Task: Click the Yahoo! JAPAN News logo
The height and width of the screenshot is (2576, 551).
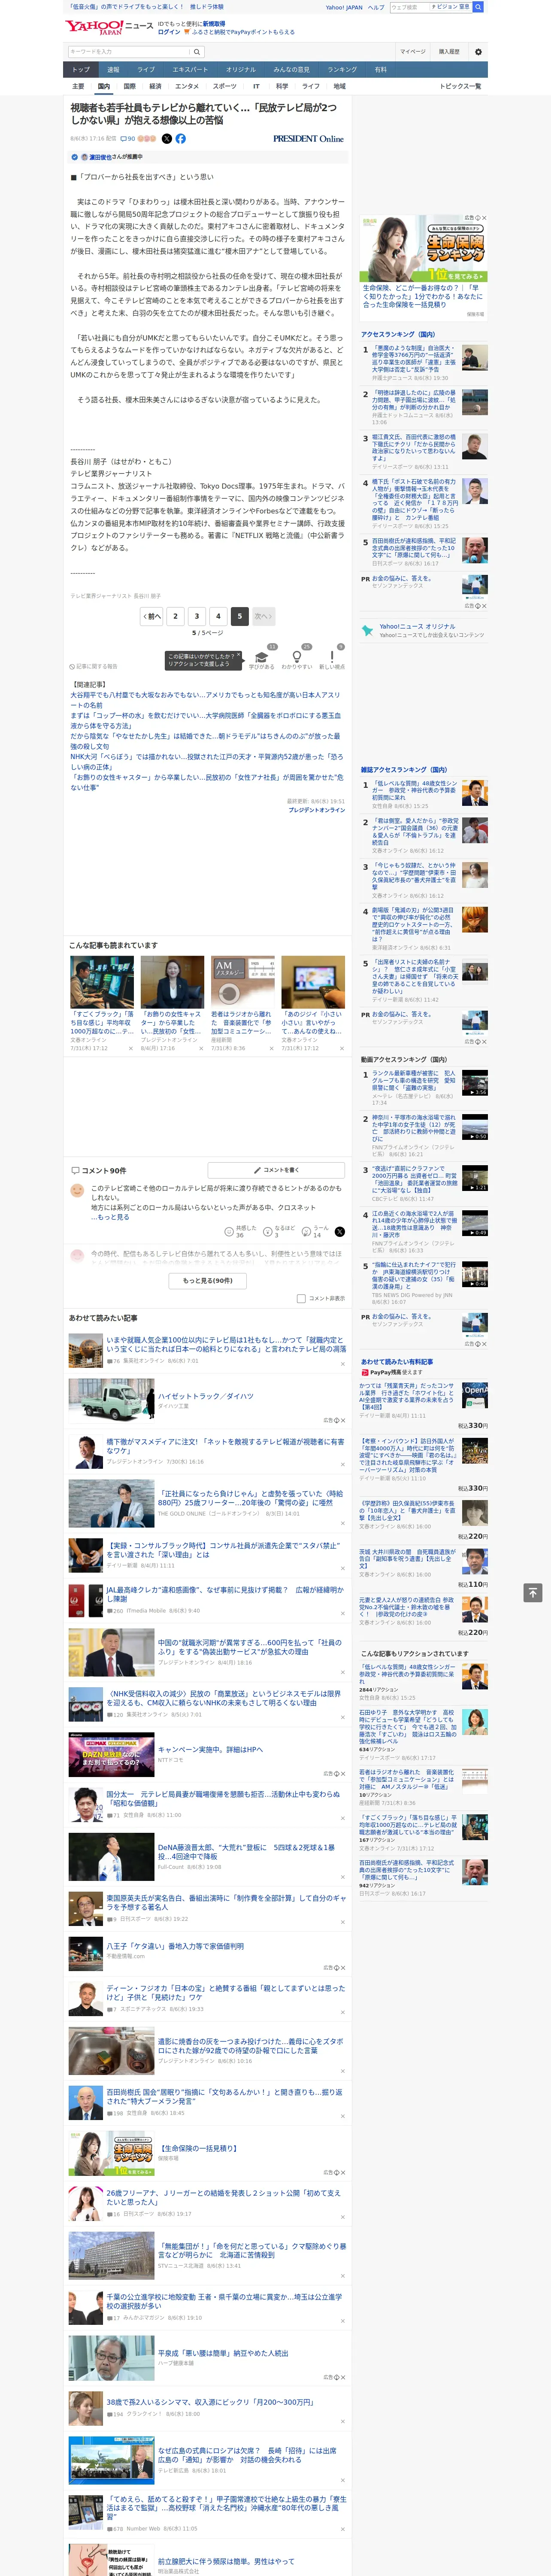Action: [x=109, y=27]
